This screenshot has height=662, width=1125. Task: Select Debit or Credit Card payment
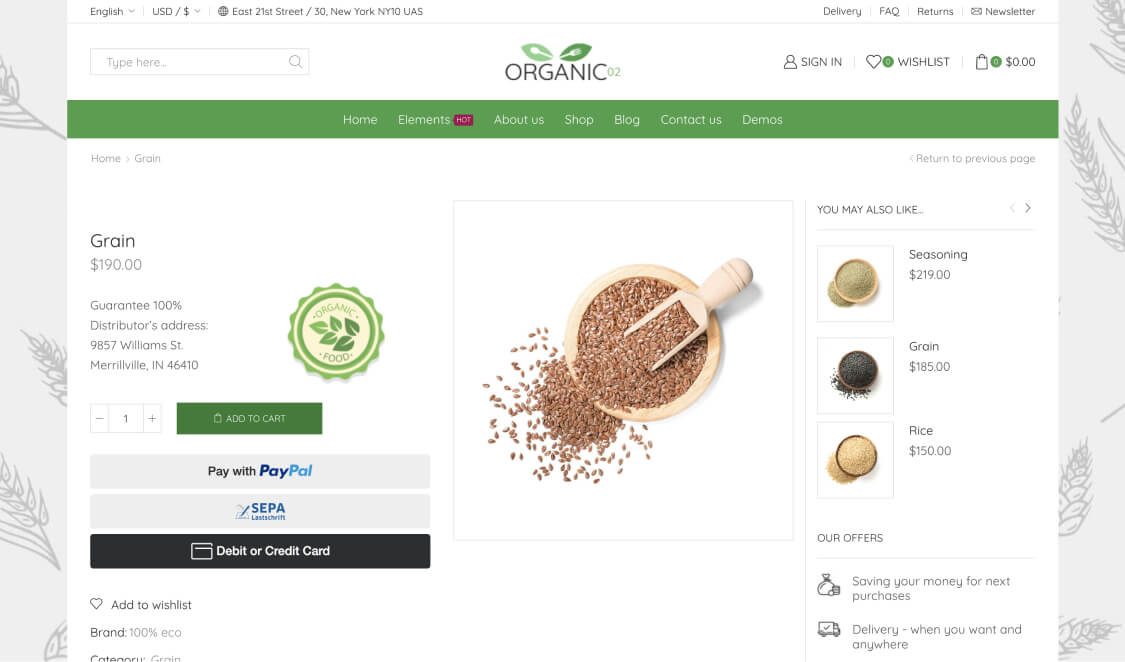260,551
